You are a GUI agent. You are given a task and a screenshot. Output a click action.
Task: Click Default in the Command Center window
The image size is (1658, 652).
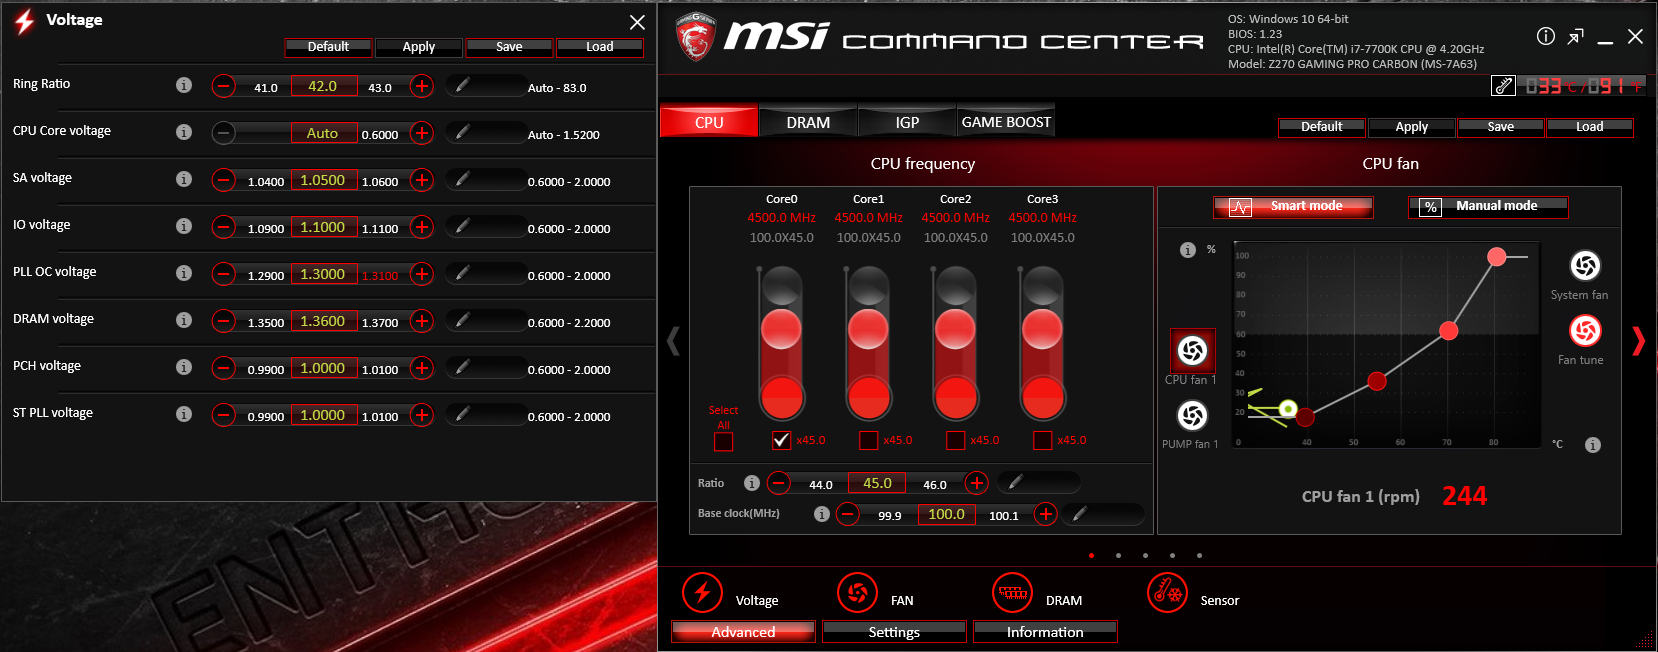pyautogui.click(x=1322, y=127)
